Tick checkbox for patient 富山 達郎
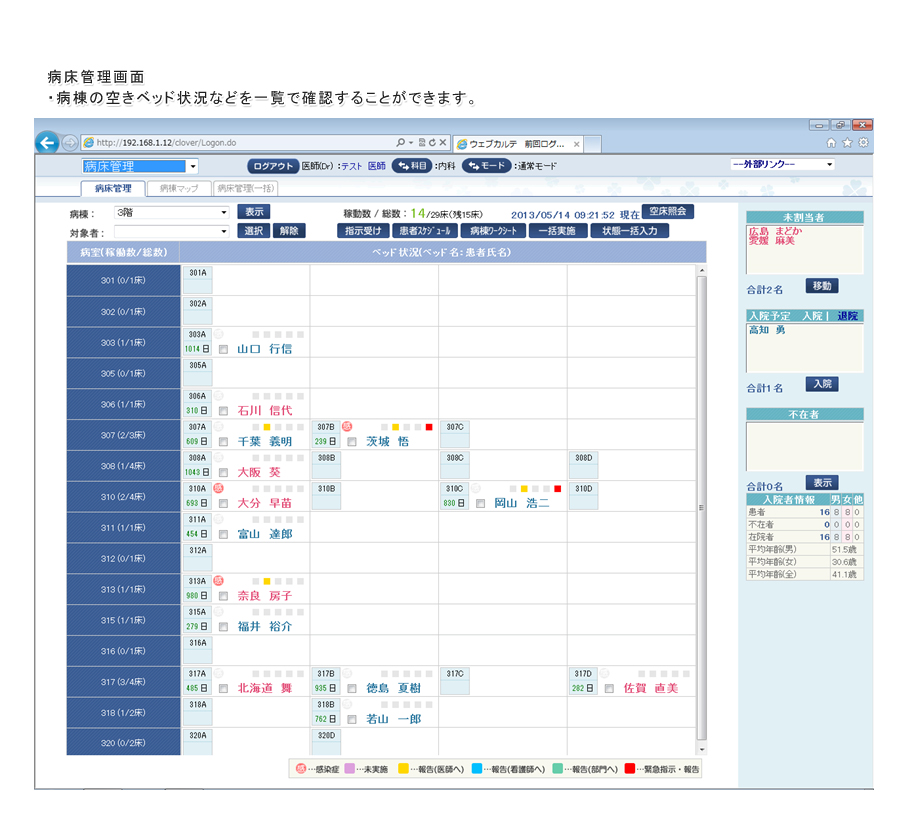The width and height of the screenshot is (921, 822). (223, 535)
